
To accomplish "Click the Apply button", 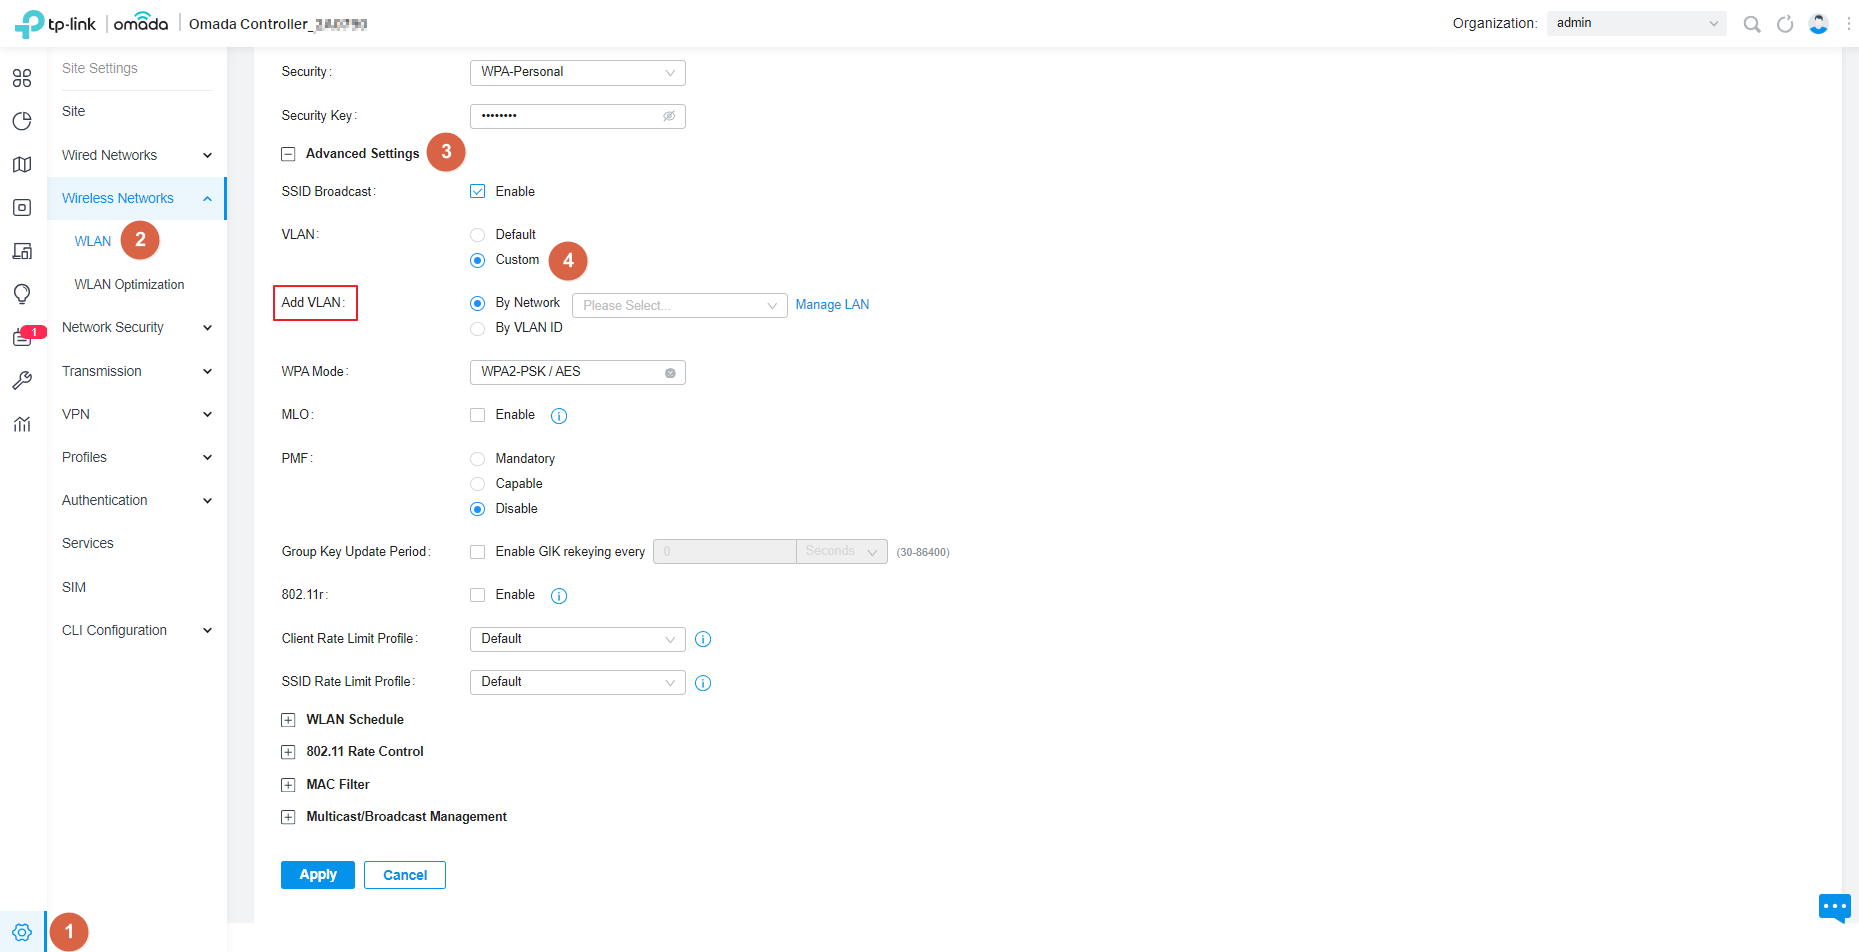I will click(x=318, y=875).
